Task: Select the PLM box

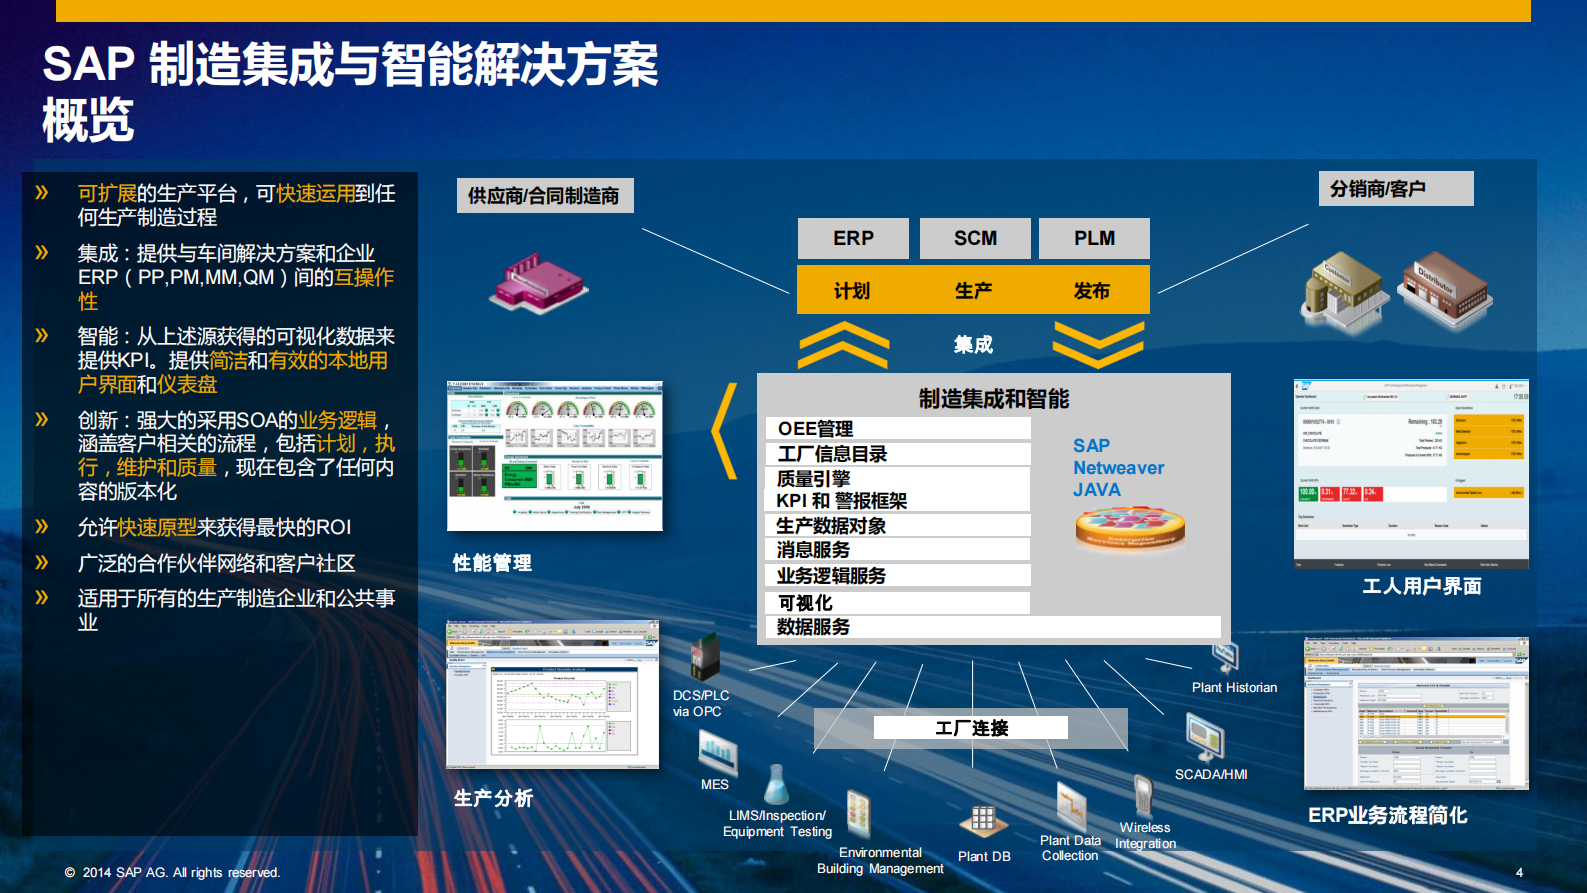Action: point(1094,238)
